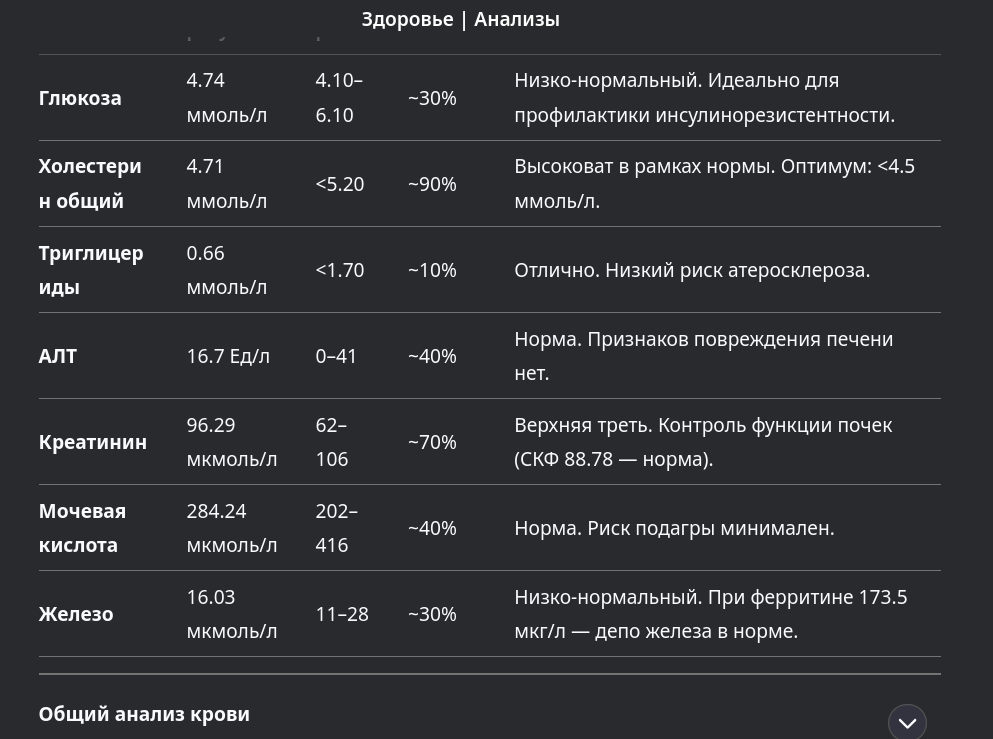The image size is (993, 739).
Task: Select the iron comment mentioning ферритине 173.5
Action: tap(711, 614)
